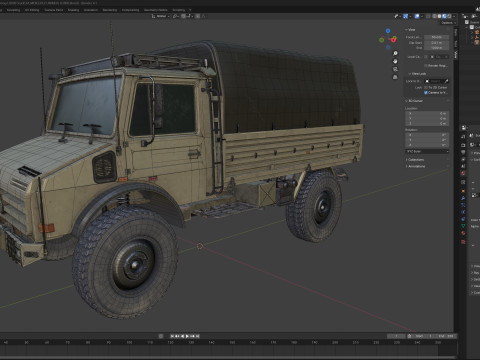The width and height of the screenshot is (480, 360).
Task: Collapse the View panel section
Action: point(410,30)
